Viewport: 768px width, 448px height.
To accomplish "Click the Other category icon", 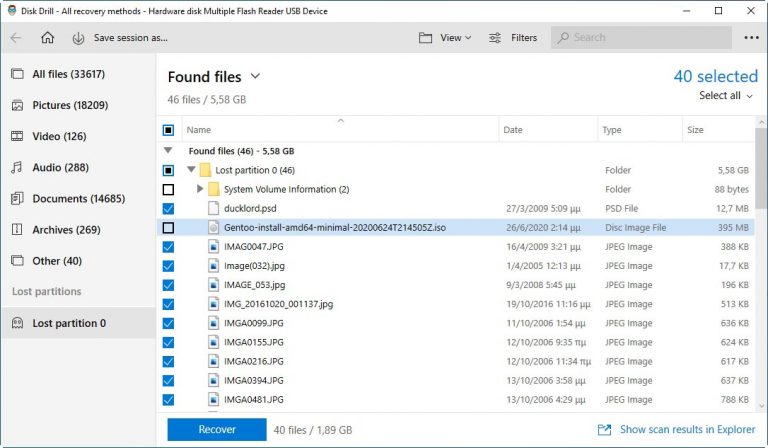I will [x=17, y=260].
